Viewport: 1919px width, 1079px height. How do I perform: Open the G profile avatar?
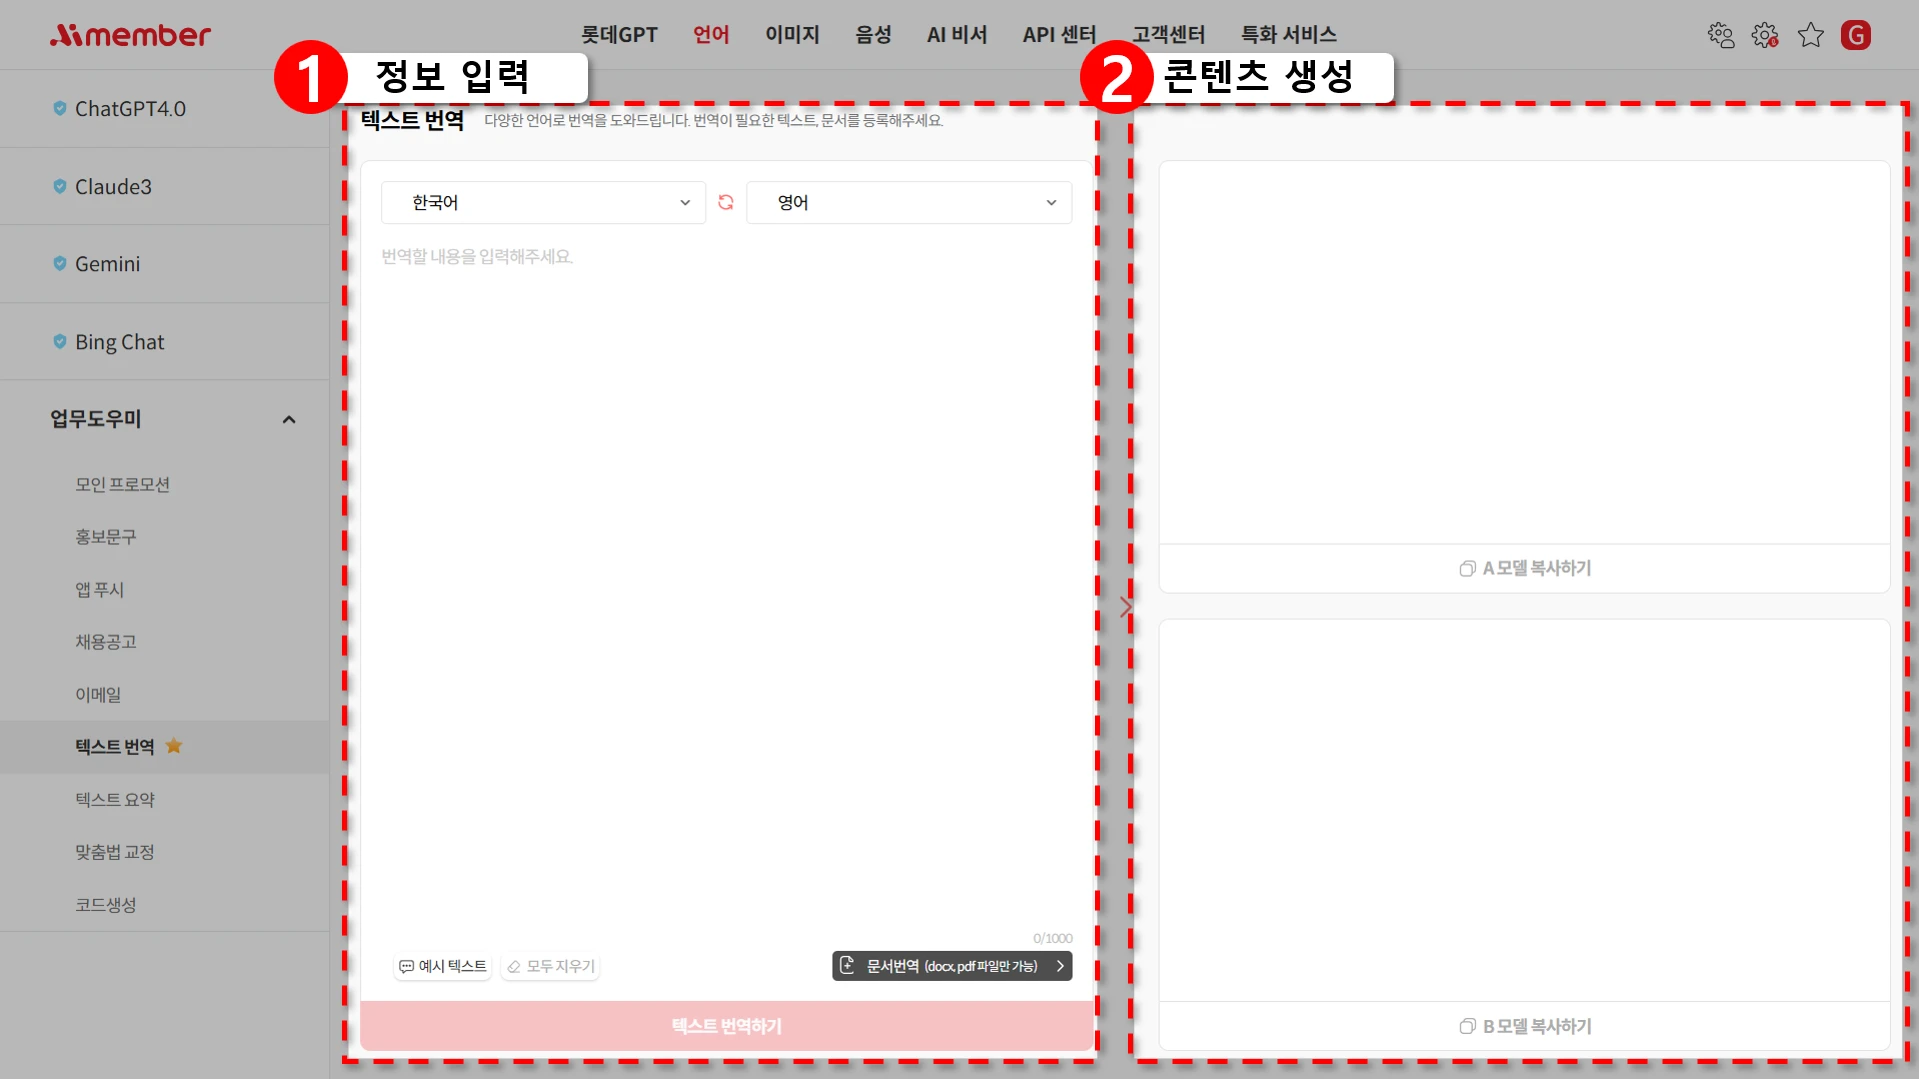pyautogui.click(x=1855, y=35)
